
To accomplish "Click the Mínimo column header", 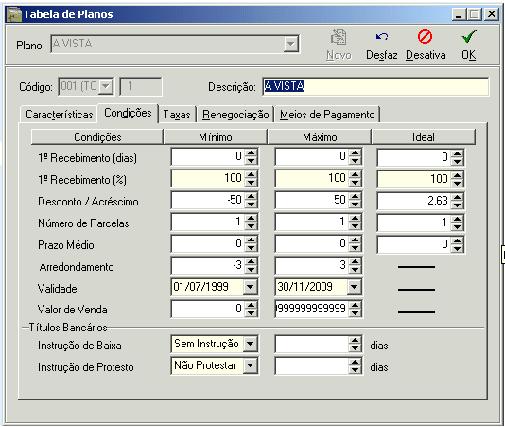I will [216, 137].
